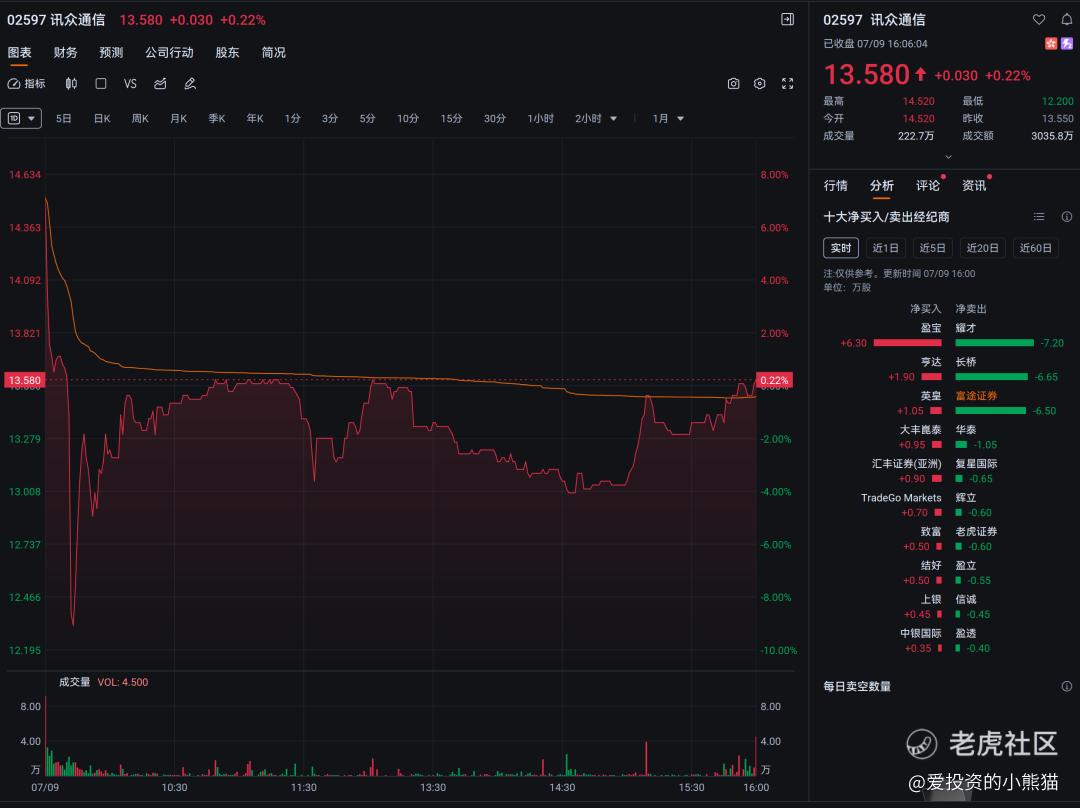Select the 近60日 broker filter
Image resolution: width=1080 pixels, height=808 pixels.
pos(1036,248)
